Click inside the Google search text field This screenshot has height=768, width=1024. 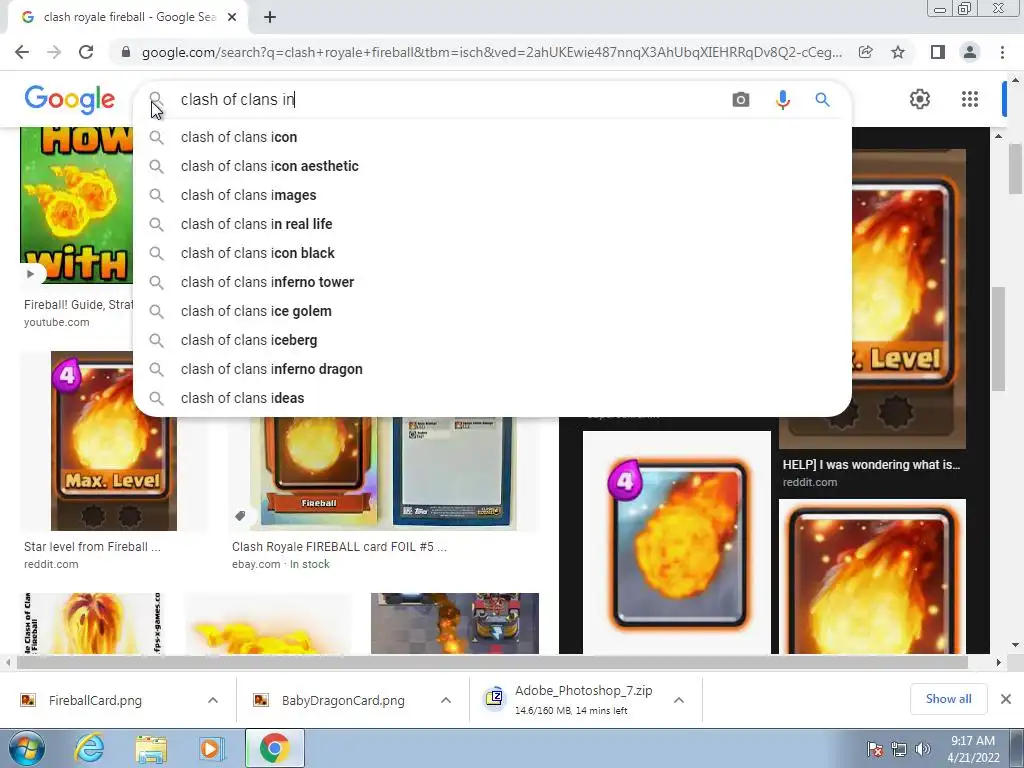tap(451, 99)
